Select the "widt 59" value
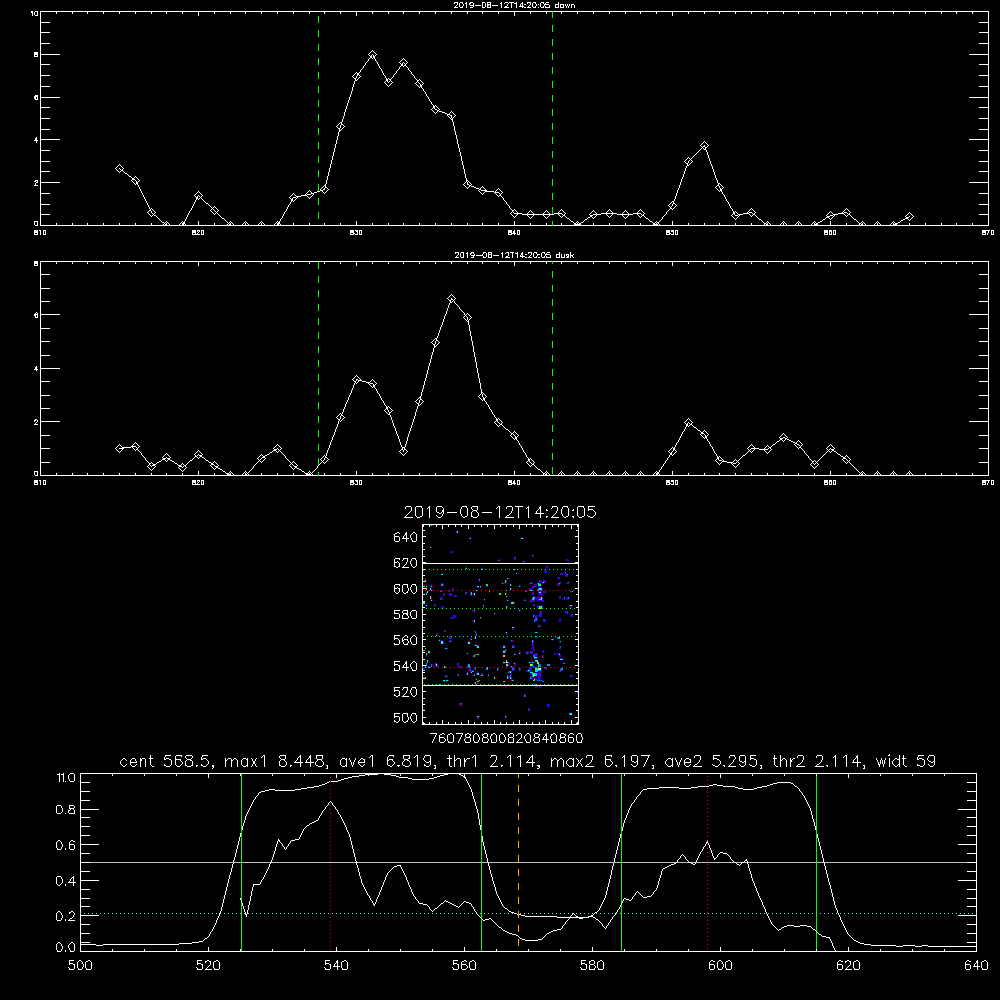1000x1000 pixels. 906,761
